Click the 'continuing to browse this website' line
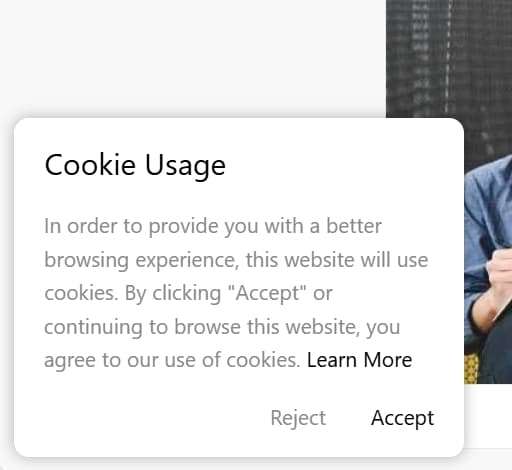Viewport: 512px width, 470px height. pos(222,327)
